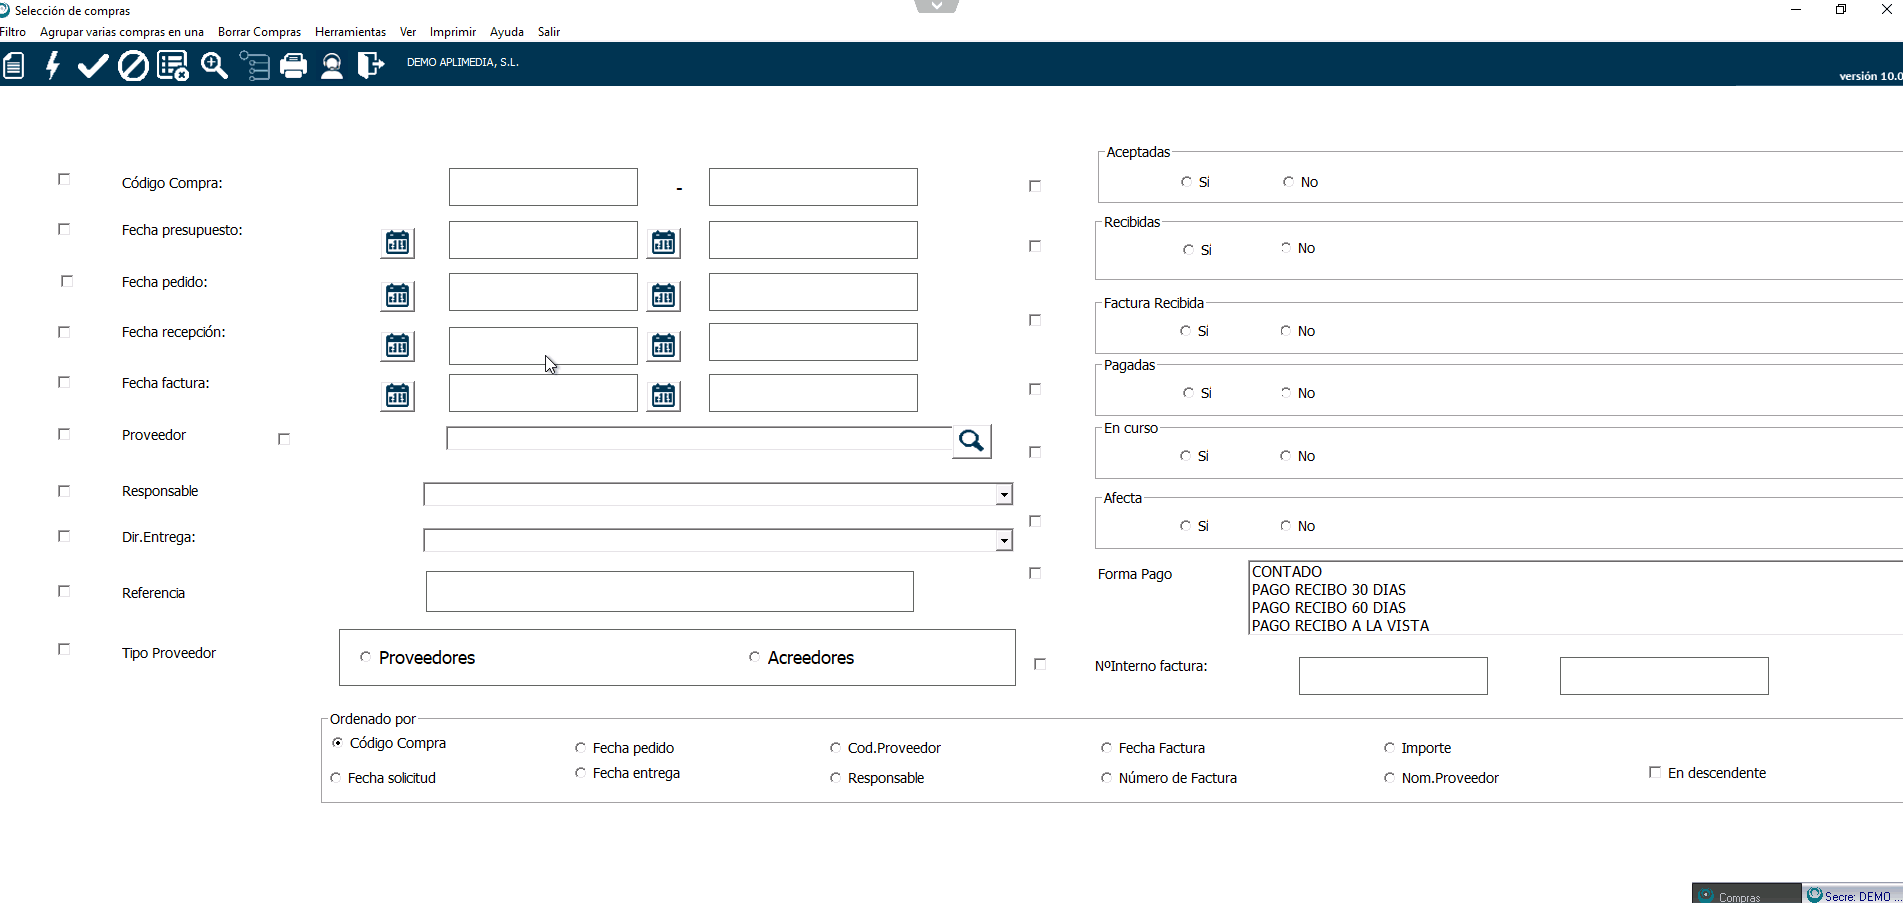Click the exit door icon in toolbar
This screenshot has height=903, width=1903.
click(x=371, y=66)
